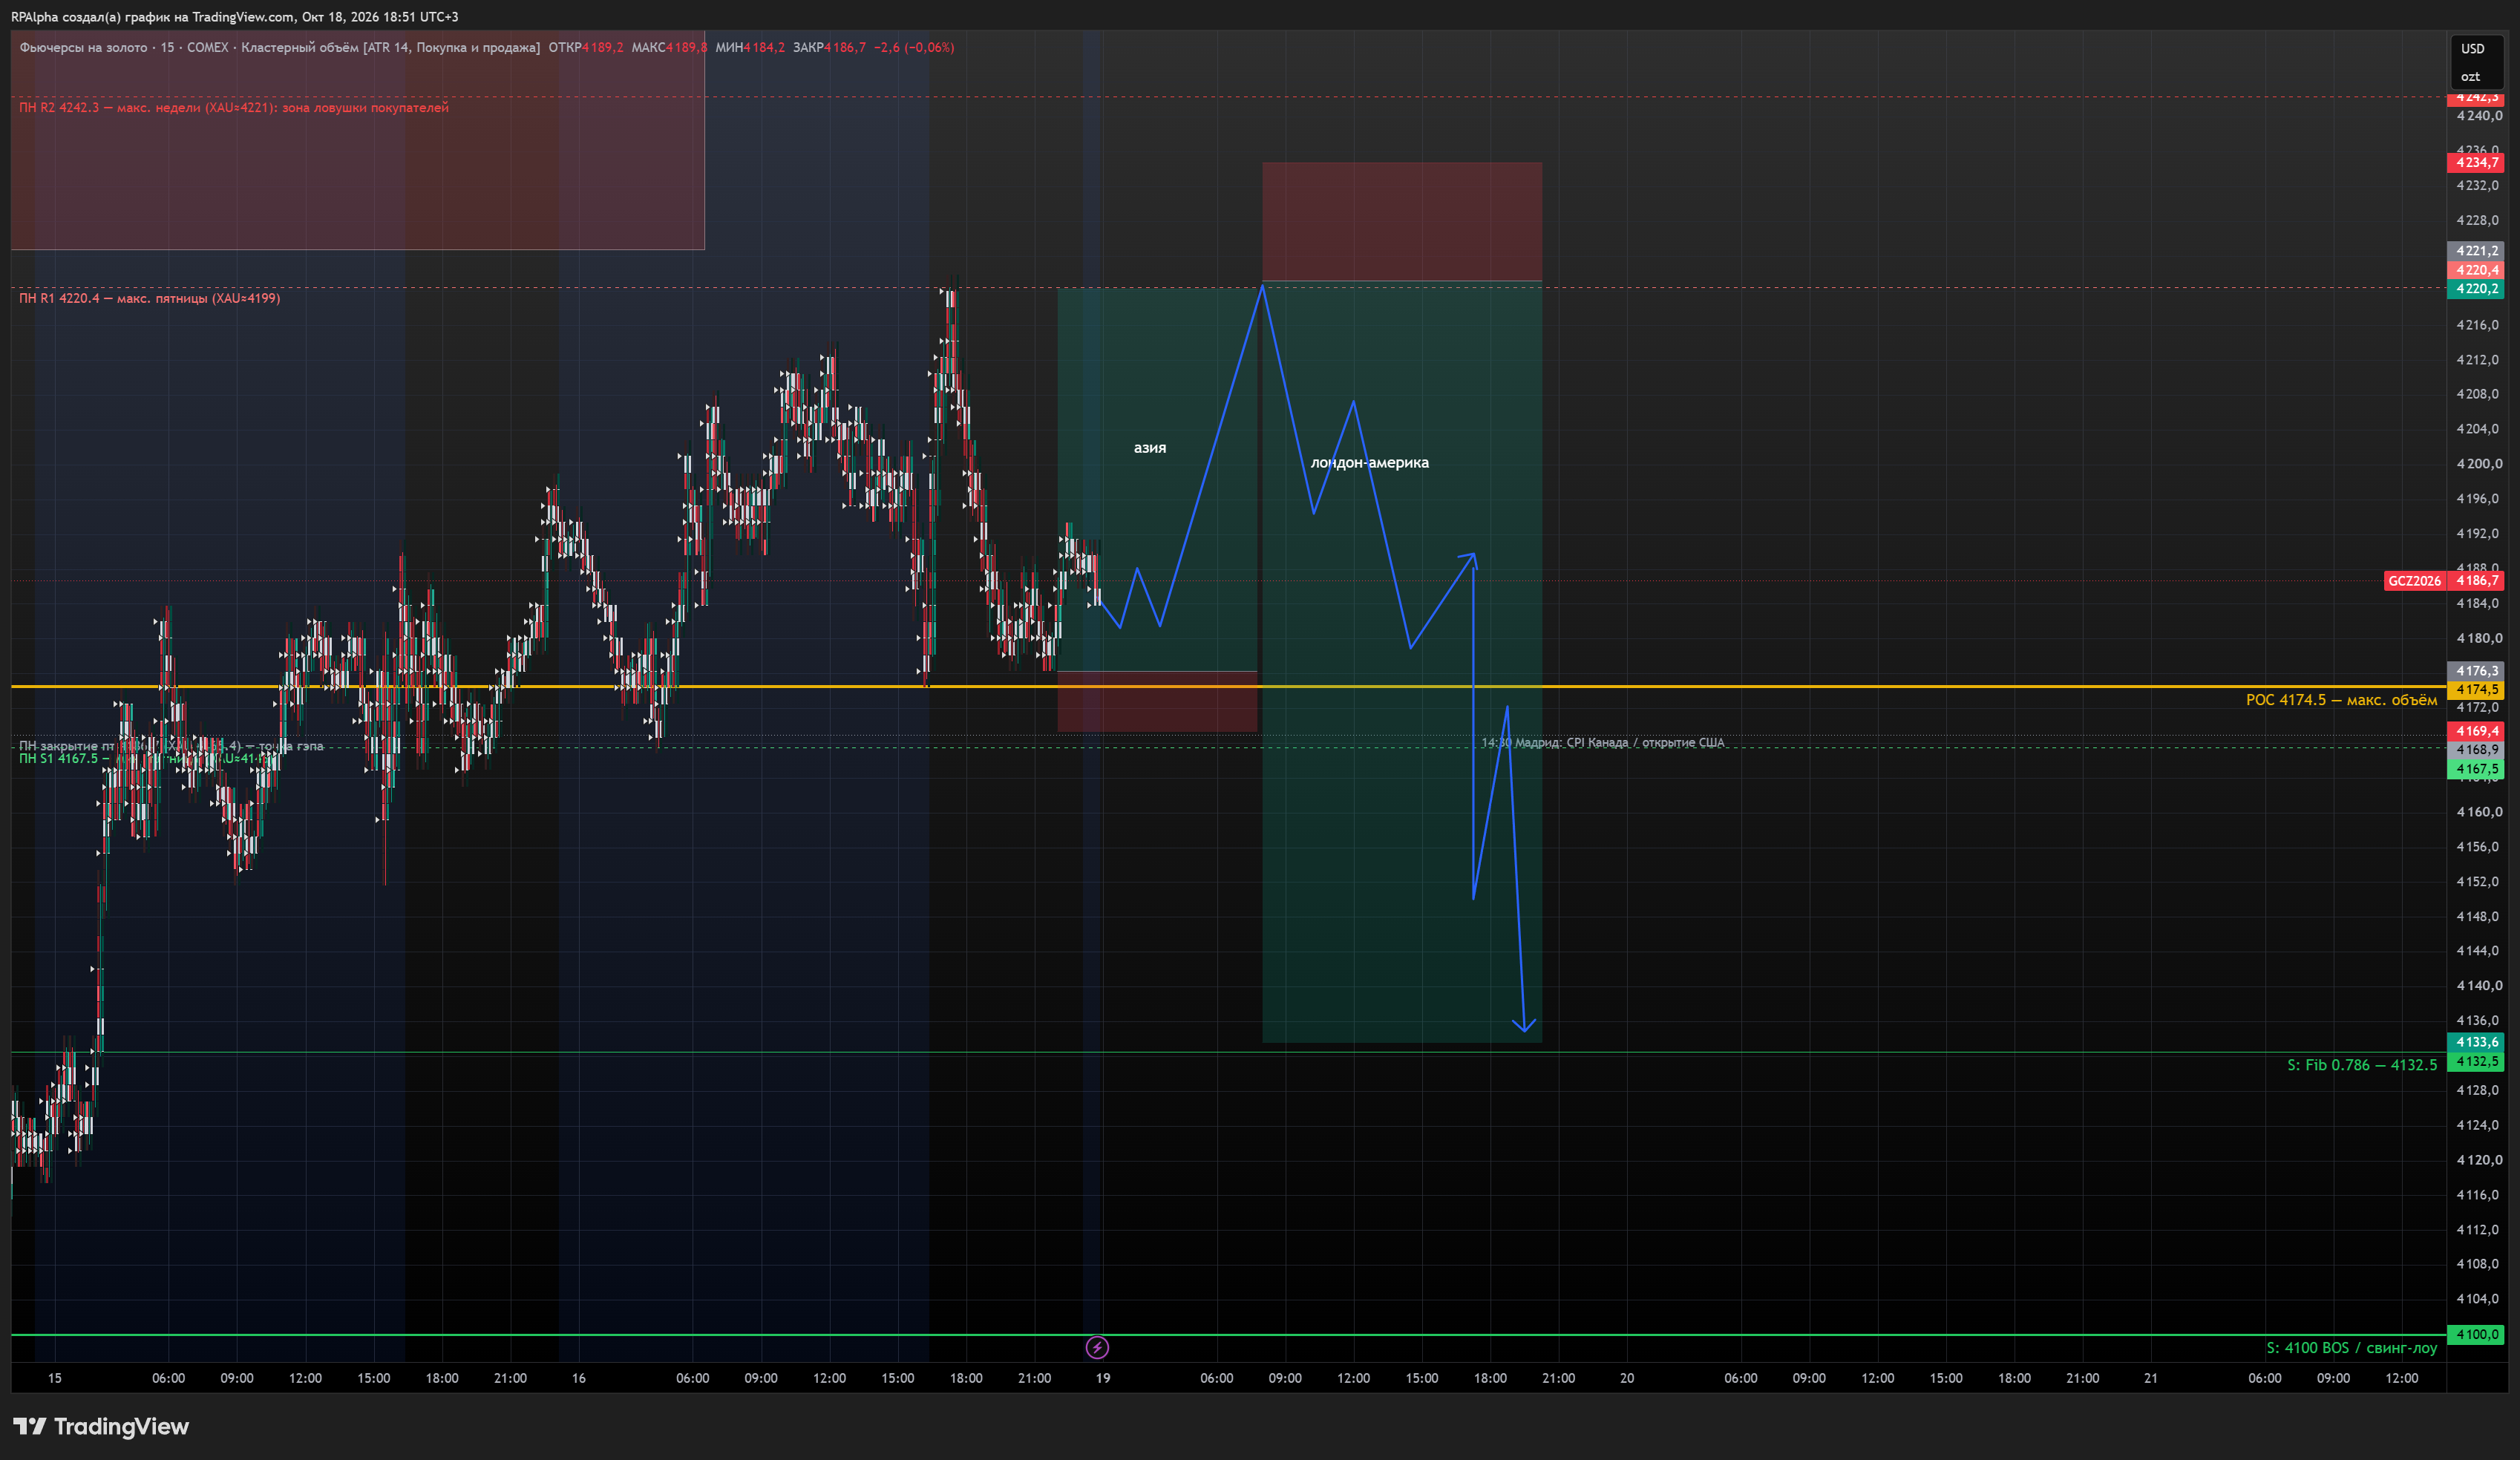Select the 'азия' text annotation

1150,448
